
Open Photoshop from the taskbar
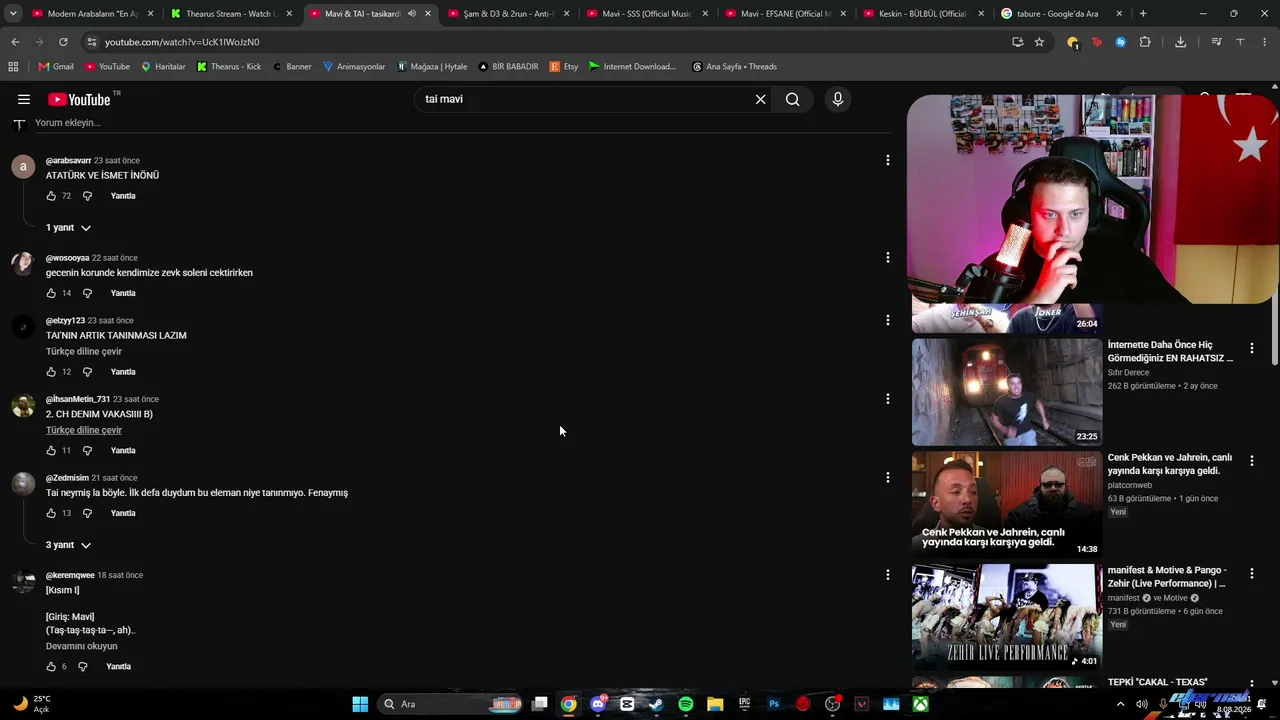coord(774,704)
